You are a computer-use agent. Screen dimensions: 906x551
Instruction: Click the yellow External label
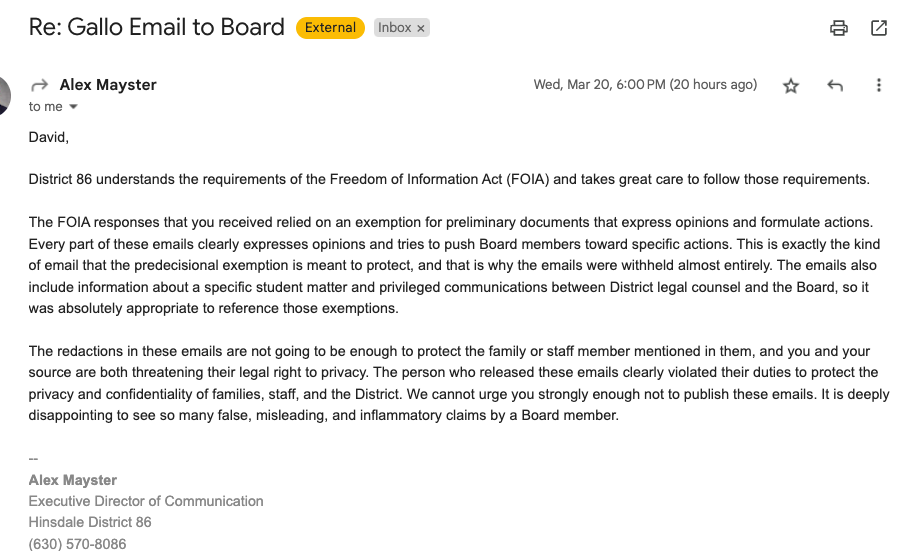(330, 28)
